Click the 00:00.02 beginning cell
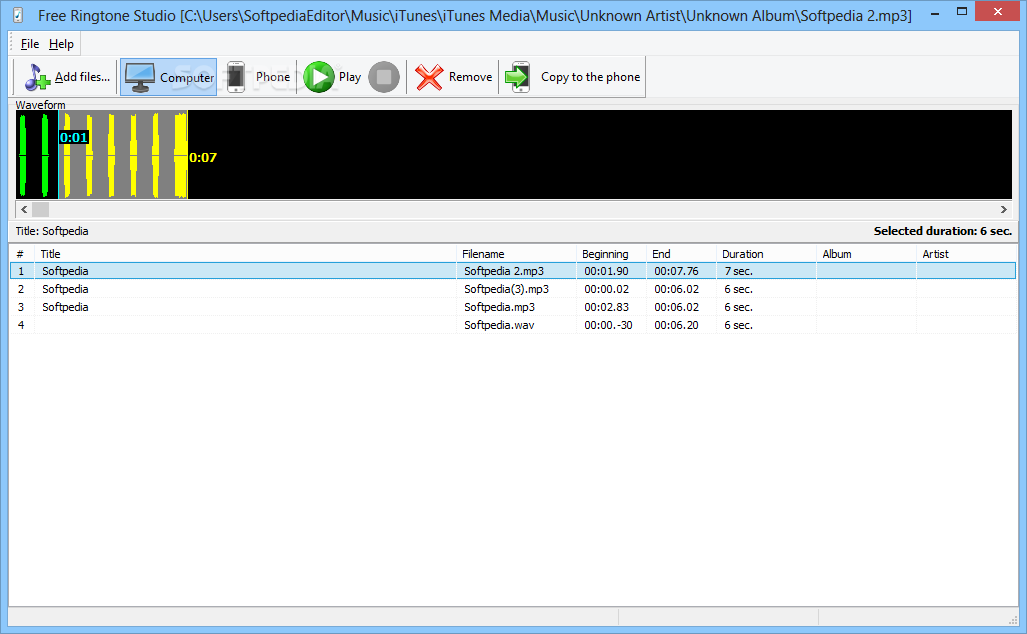 pyautogui.click(x=607, y=289)
